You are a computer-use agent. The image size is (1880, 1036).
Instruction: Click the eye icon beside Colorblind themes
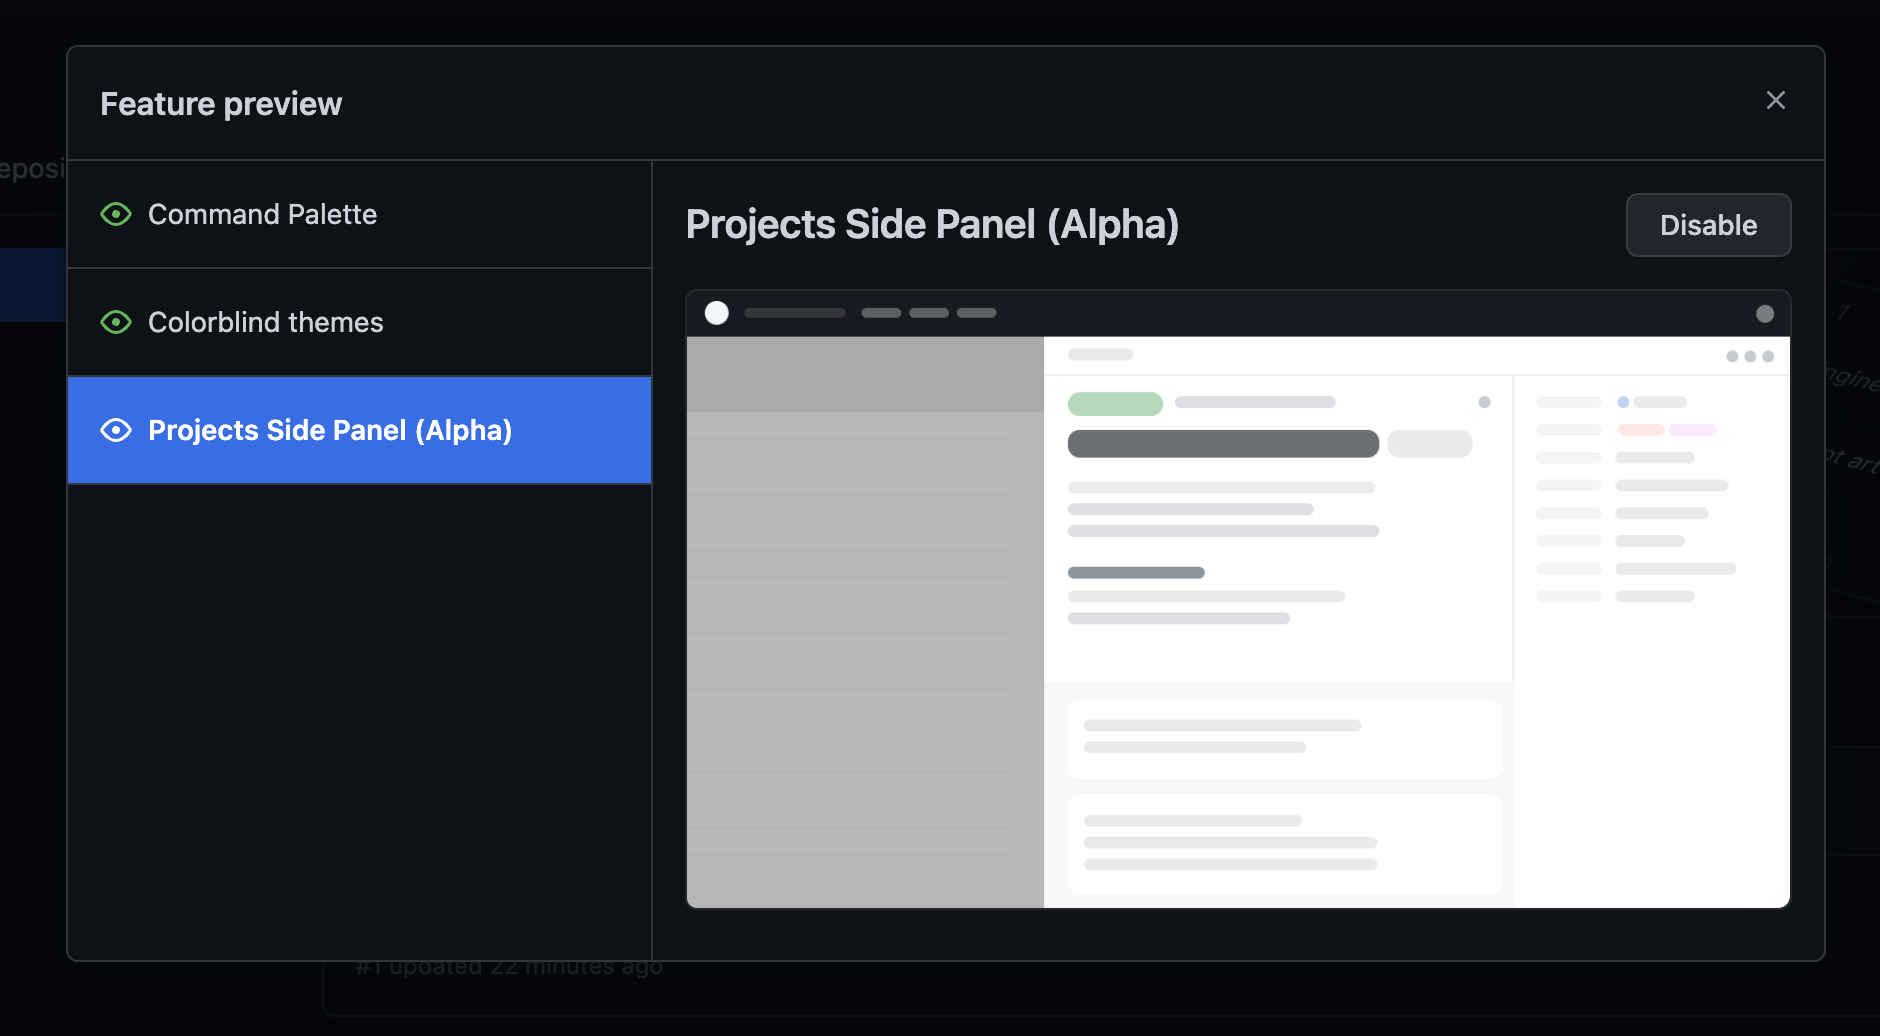pyautogui.click(x=116, y=322)
